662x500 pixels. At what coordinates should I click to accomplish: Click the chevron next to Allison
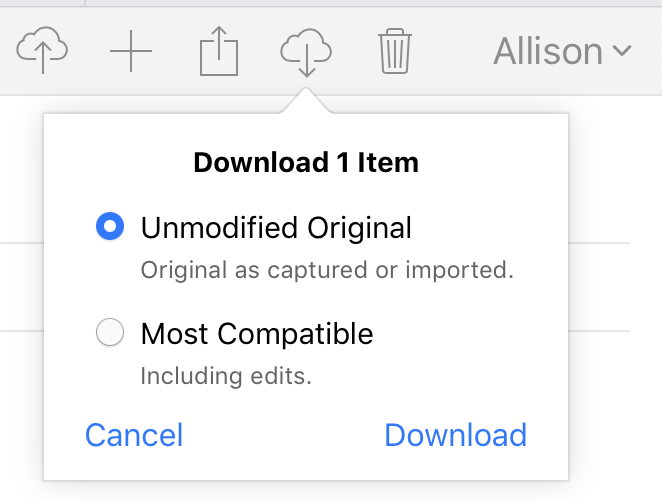[622, 52]
